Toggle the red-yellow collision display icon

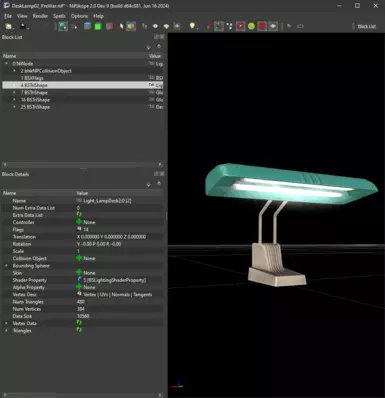(x=240, y=26)
